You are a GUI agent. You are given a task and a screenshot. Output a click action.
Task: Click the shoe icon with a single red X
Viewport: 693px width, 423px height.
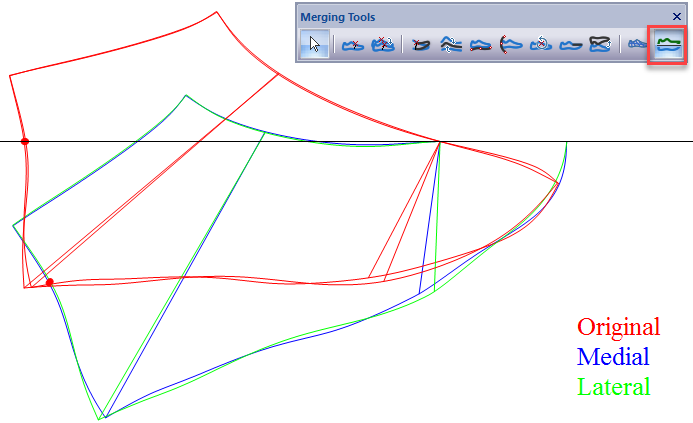353,45
